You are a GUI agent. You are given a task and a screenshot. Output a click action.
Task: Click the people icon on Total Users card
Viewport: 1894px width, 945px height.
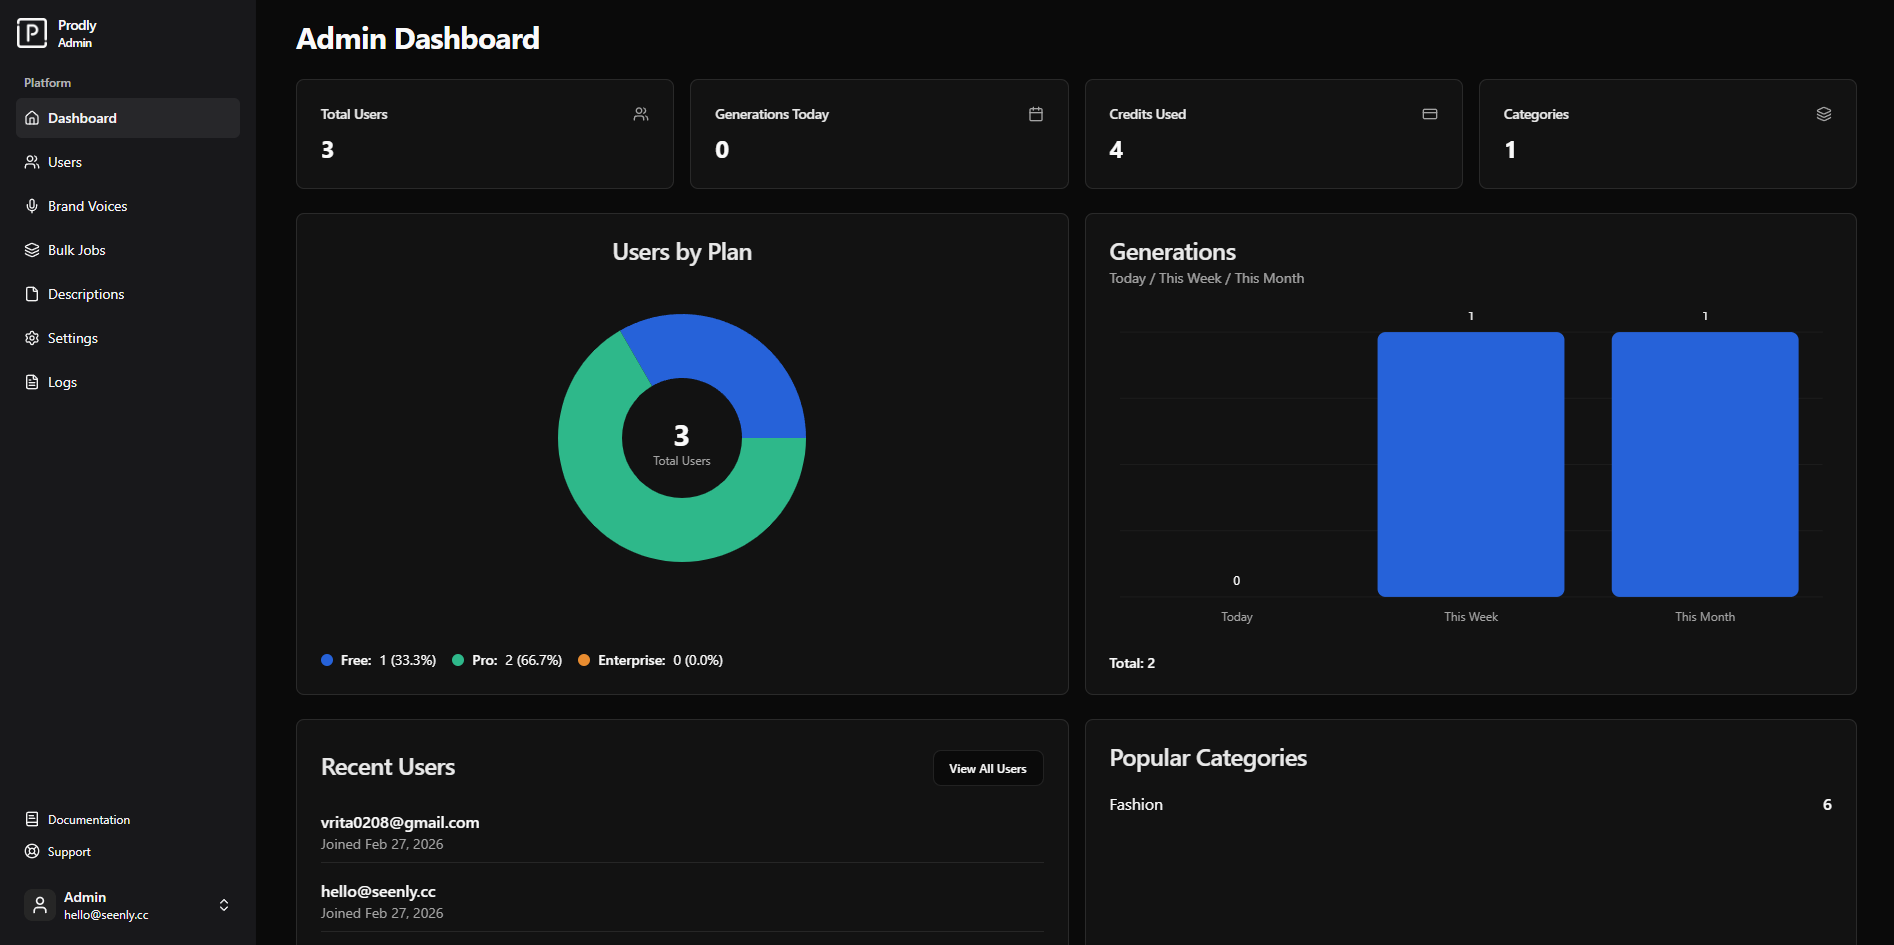point(640,113)
